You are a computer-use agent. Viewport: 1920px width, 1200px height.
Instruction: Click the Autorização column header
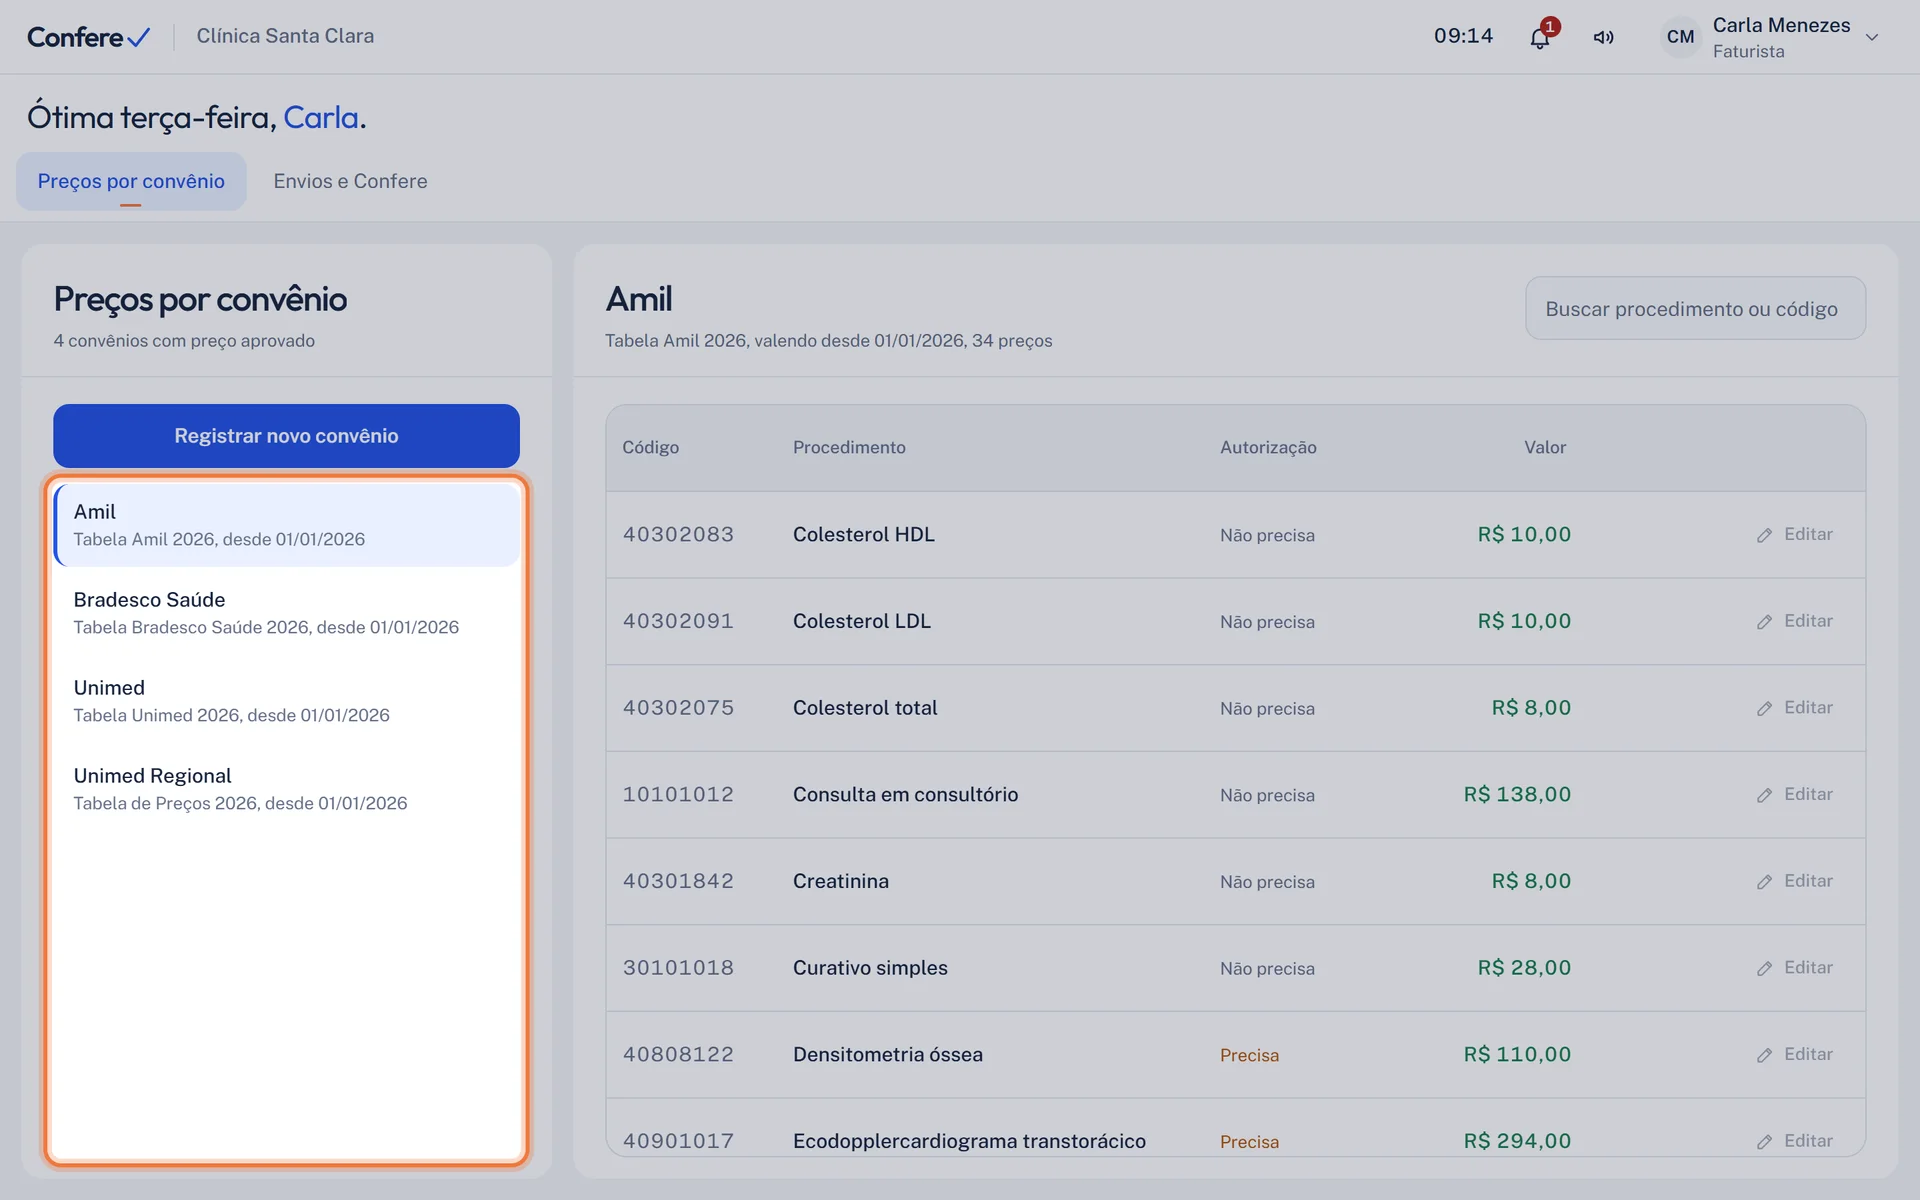(1268, 447)
